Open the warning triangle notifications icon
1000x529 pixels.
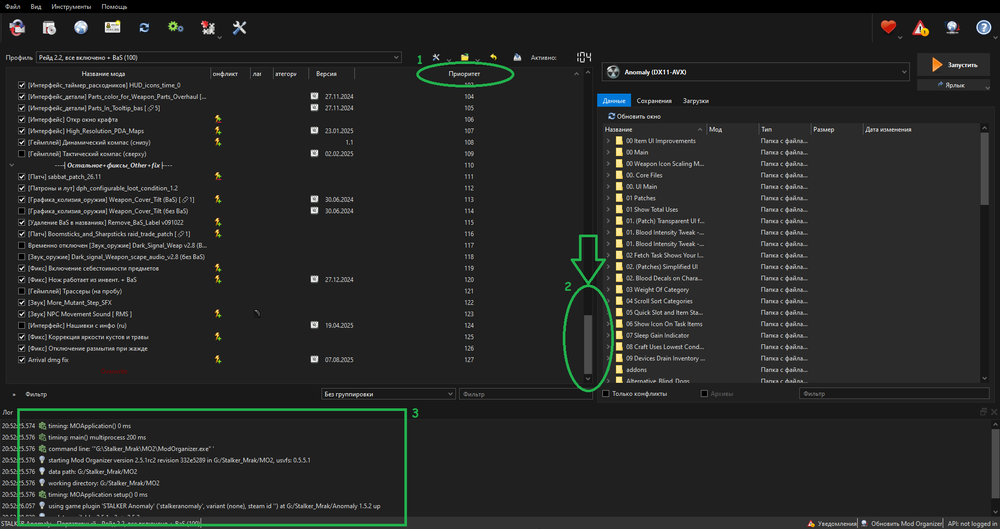coord(920,27)
